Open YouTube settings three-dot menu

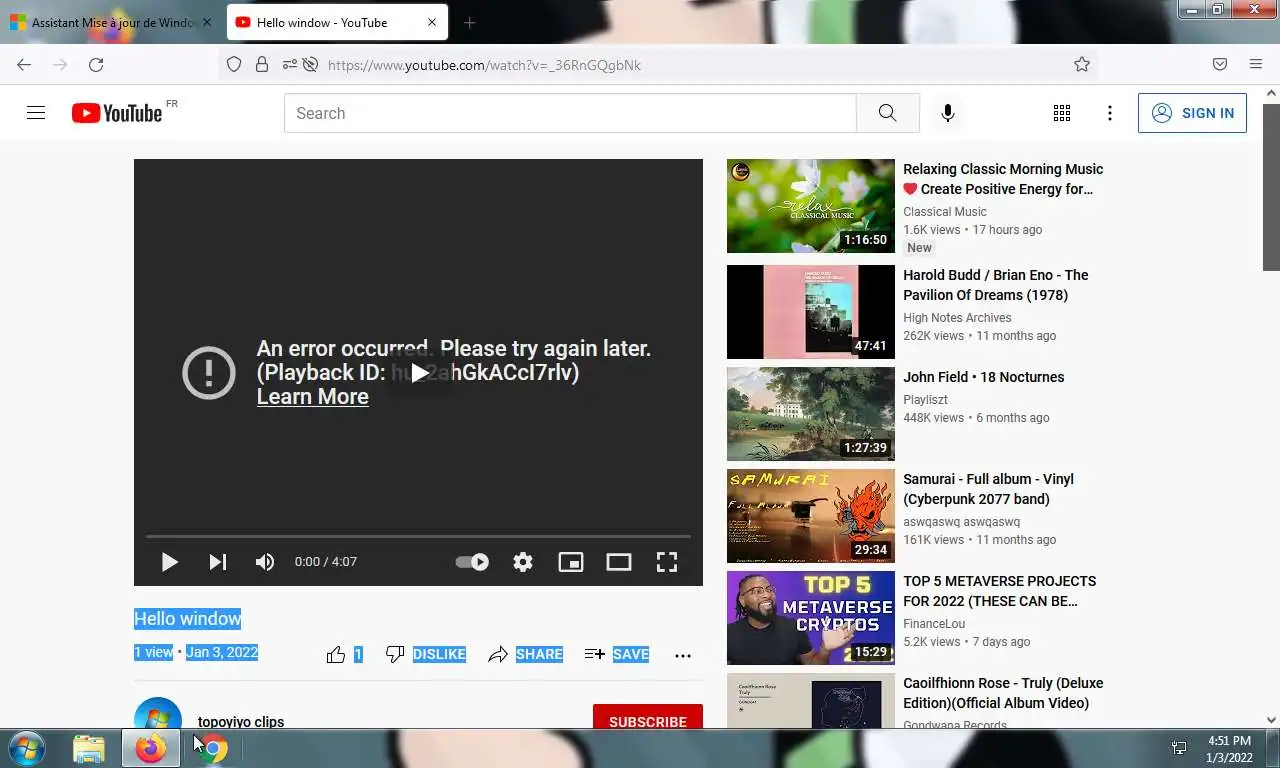click(x=1109, y=113)
